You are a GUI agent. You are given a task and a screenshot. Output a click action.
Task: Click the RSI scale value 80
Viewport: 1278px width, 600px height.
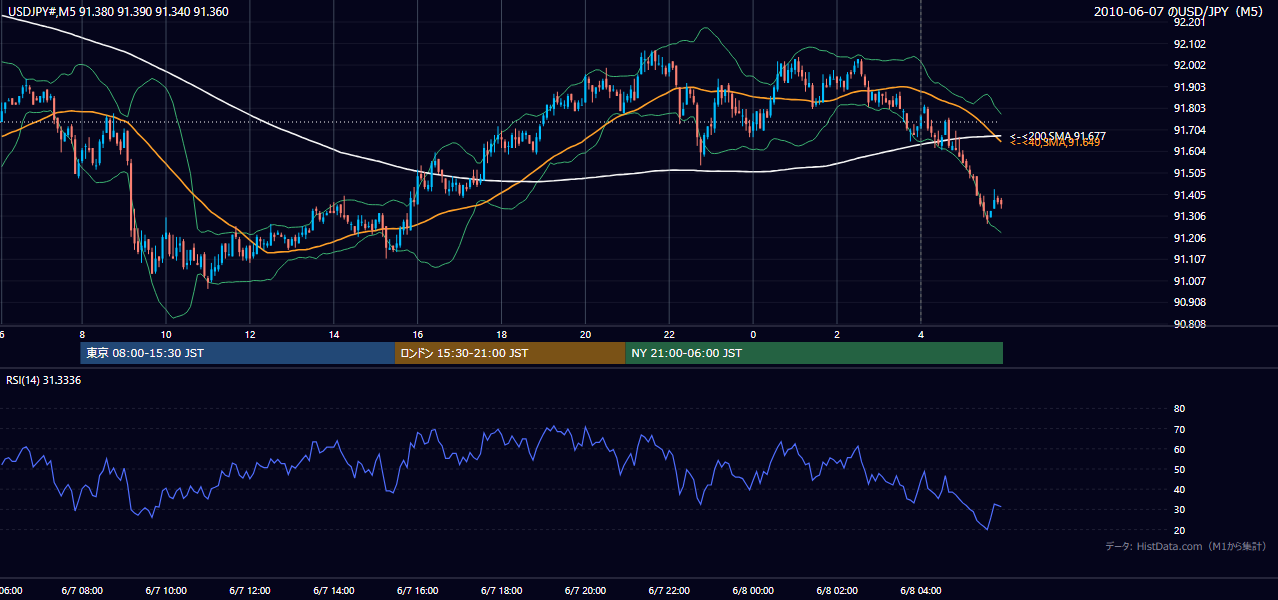click(x=1179, y=409)
